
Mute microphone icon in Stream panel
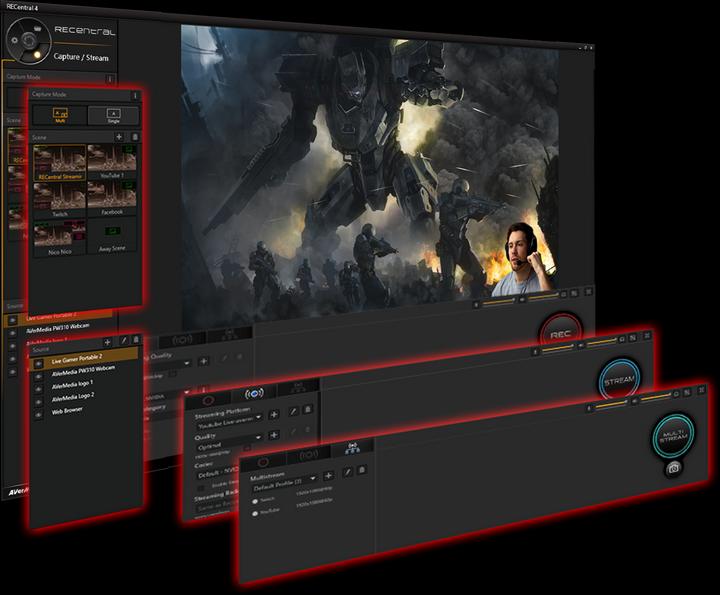[535, 352]
